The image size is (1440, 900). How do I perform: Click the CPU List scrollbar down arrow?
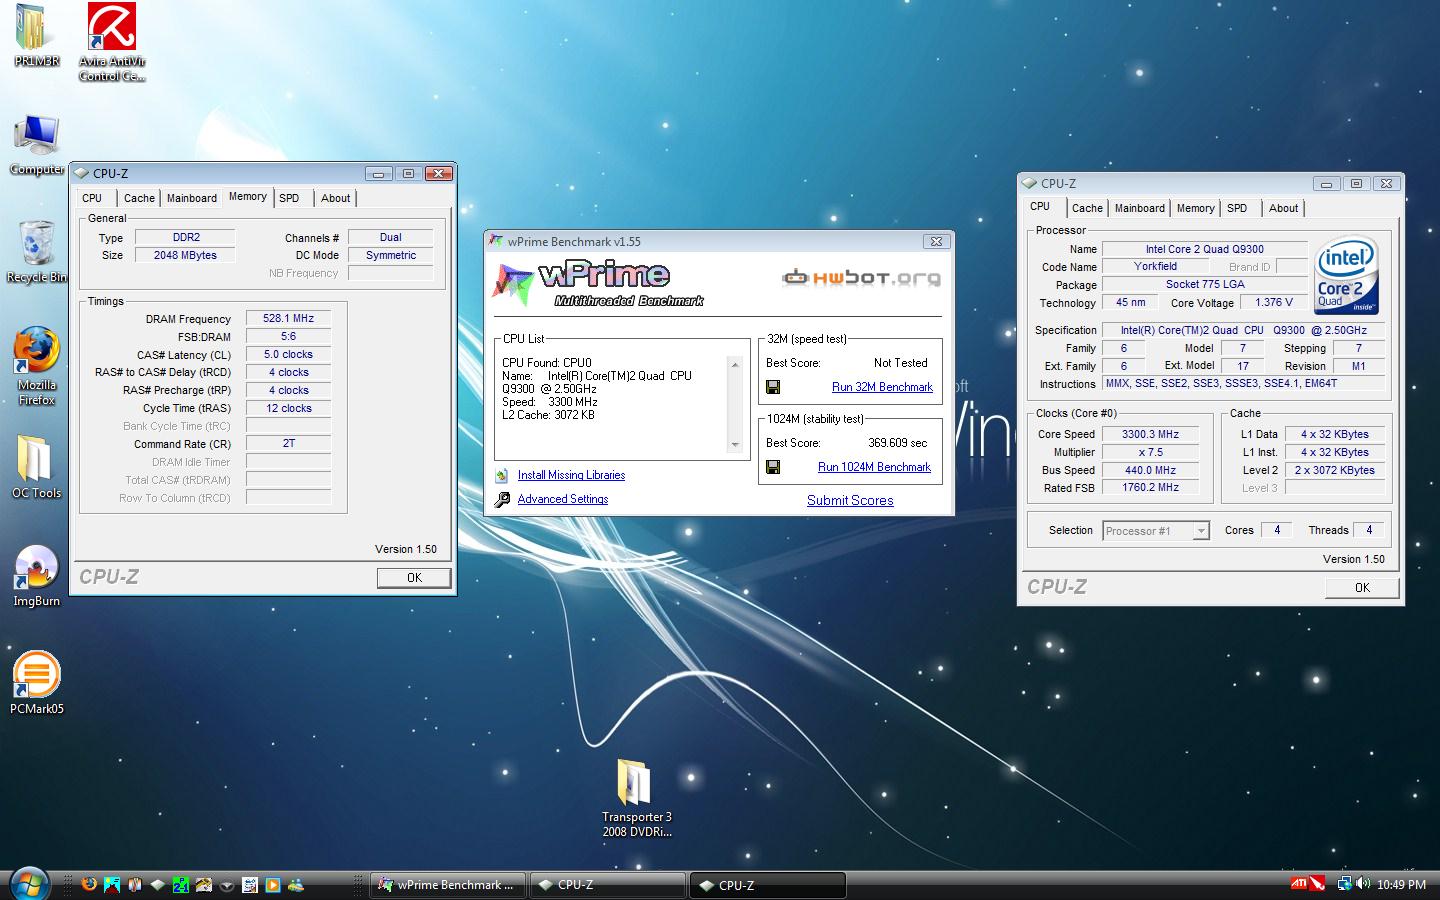click(x=735, y=445)
